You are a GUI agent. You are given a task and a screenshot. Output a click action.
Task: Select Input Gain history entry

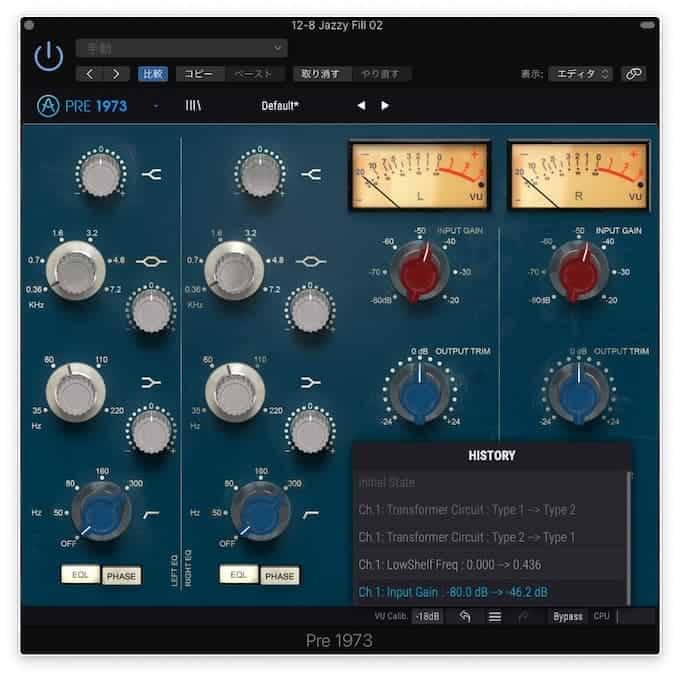[490, 592]
